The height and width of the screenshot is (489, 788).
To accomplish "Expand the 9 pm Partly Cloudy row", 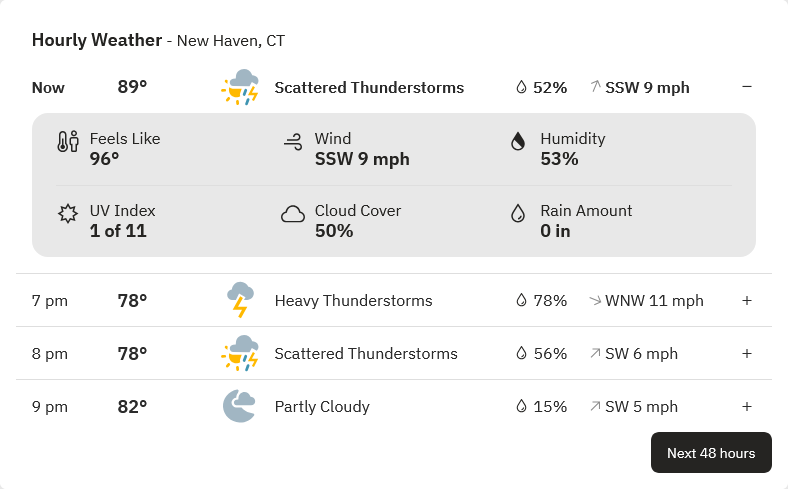I will pos(747,406).
